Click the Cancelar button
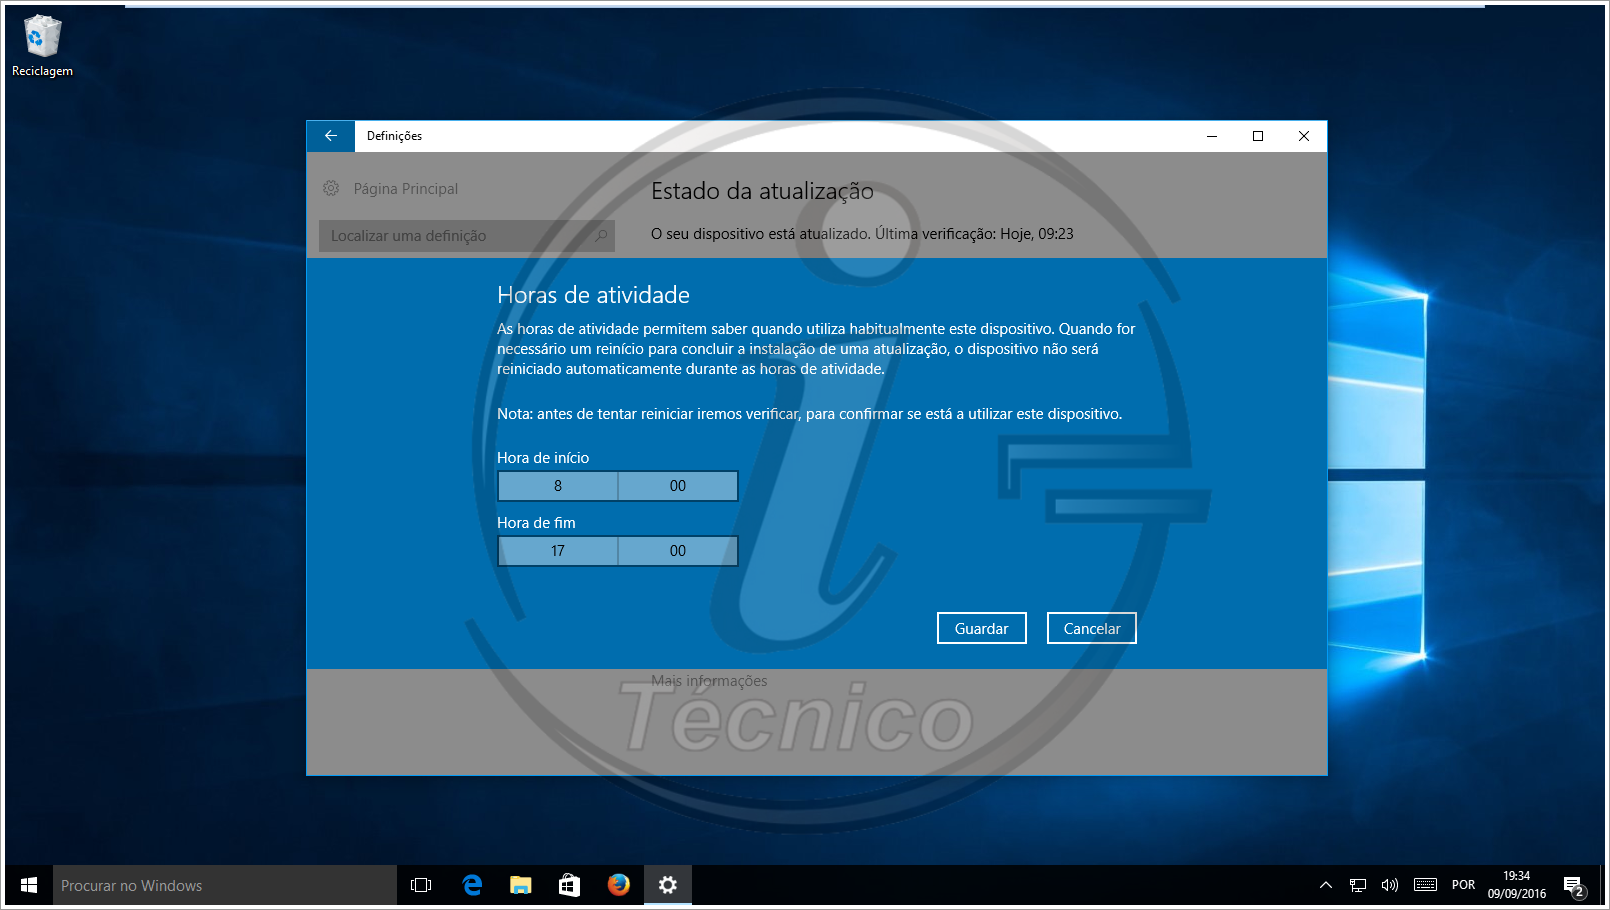This screenshot has height=910, width=1610. coord(1091,628)
